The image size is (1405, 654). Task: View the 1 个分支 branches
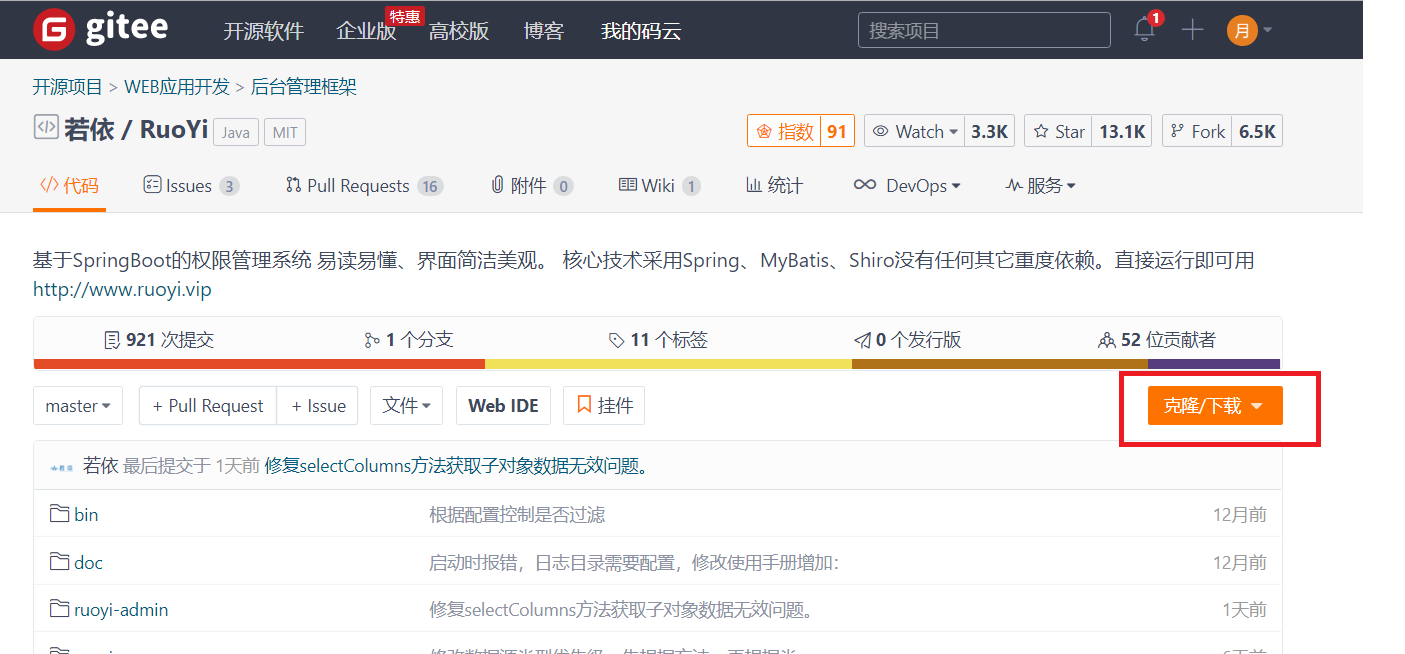(408, 340)
